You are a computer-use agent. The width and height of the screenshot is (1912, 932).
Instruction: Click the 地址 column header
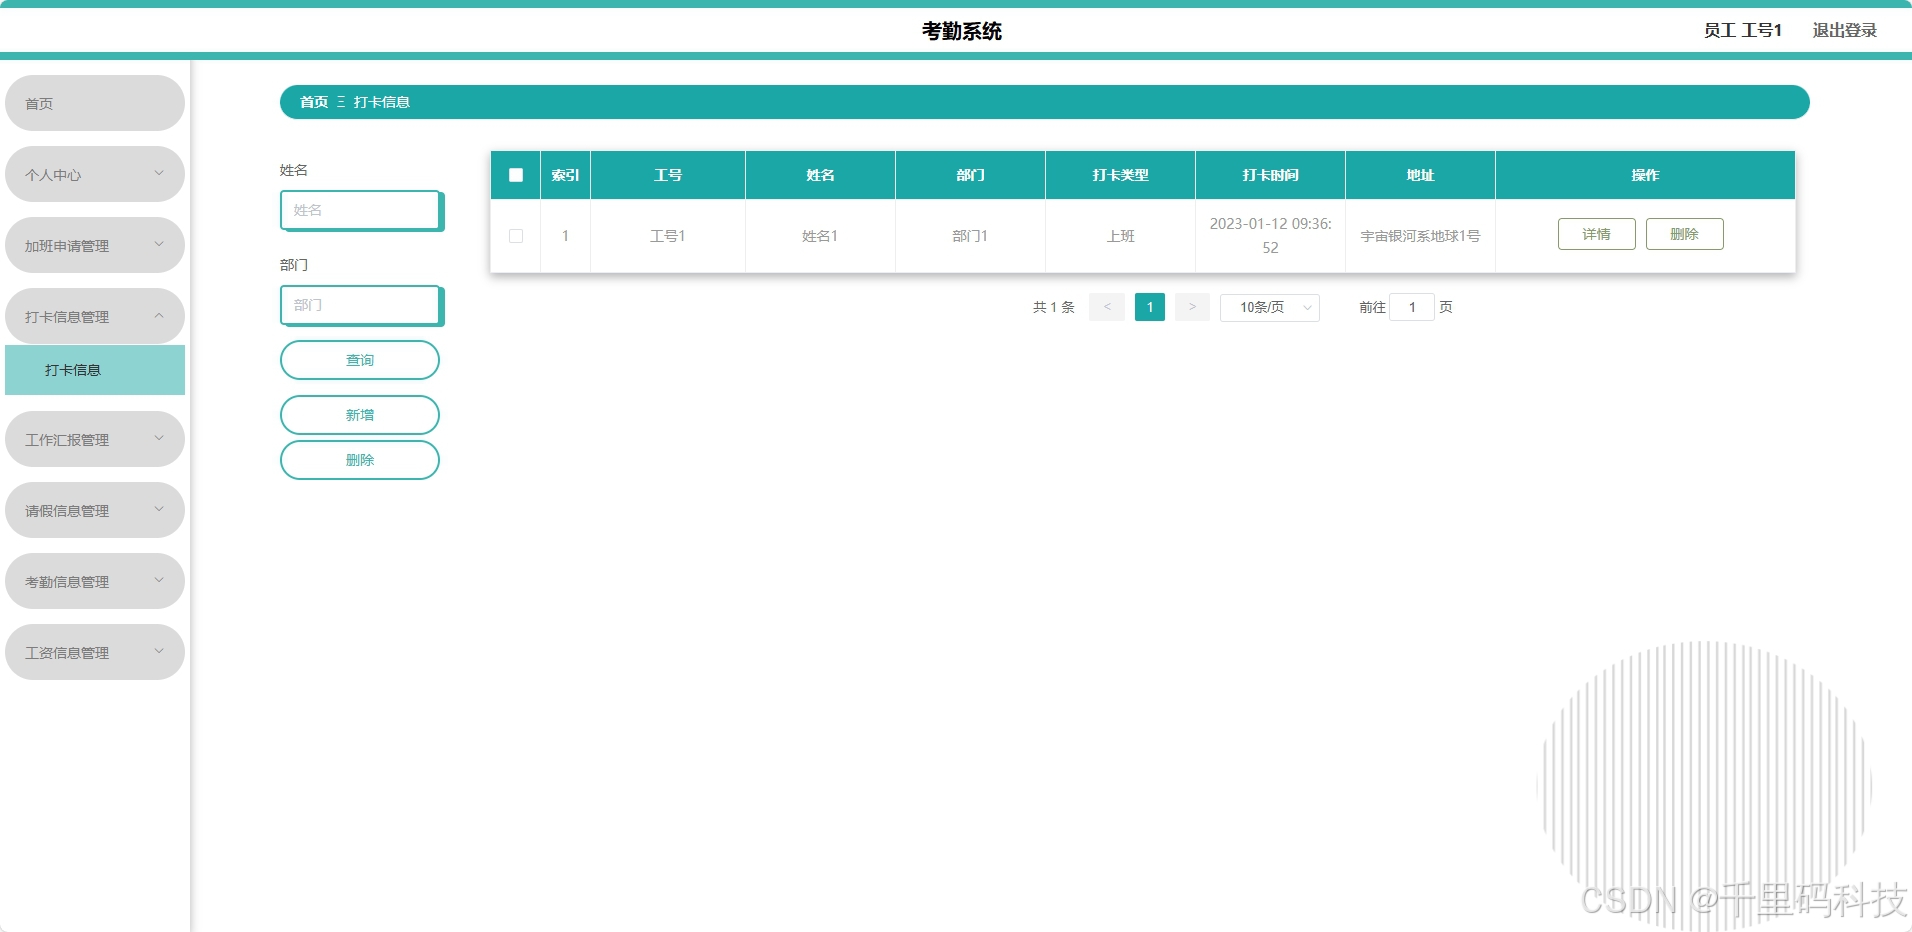[1420, 175]
